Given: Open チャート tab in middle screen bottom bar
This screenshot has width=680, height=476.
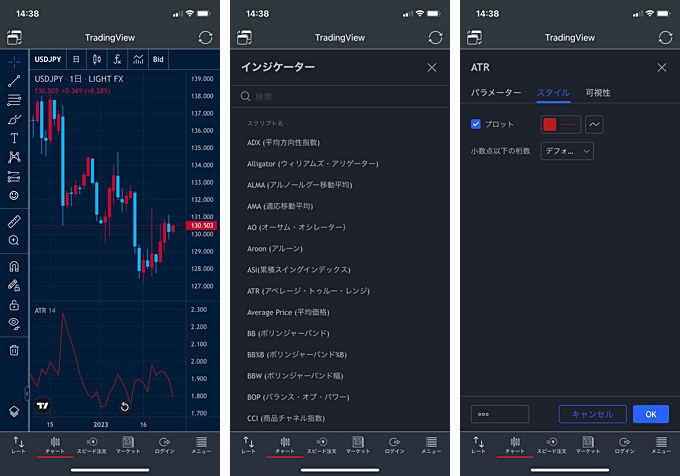Looking at the screenshot, I should coord(285,445).
